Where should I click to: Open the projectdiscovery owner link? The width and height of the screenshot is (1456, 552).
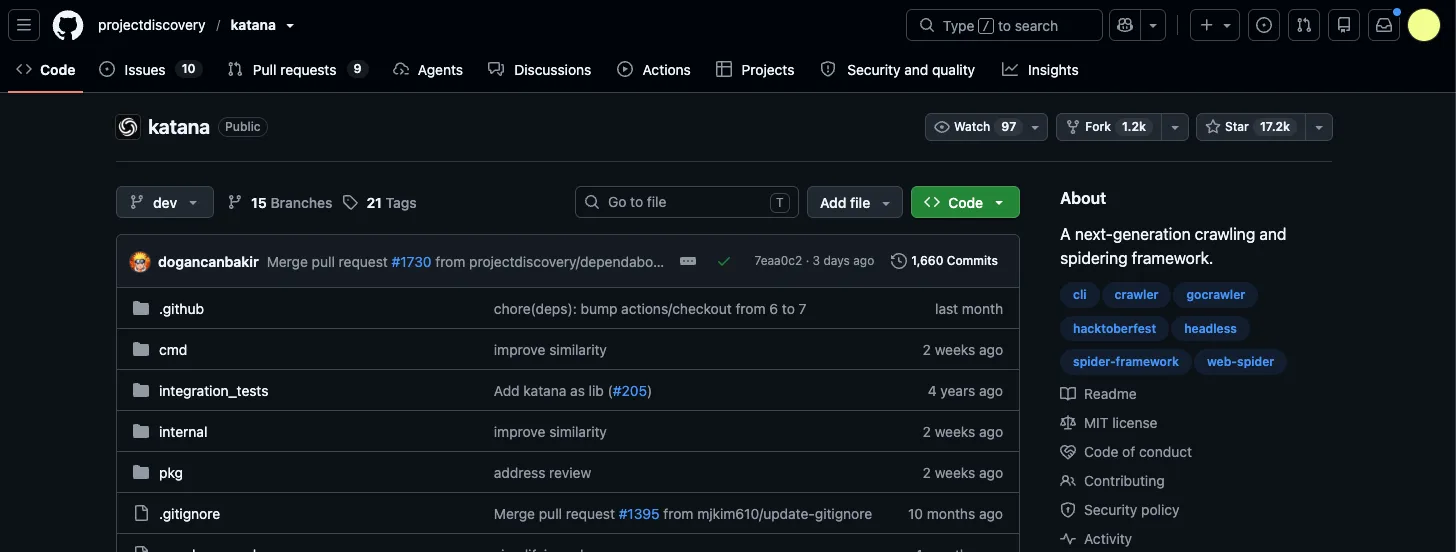[152, 25]
